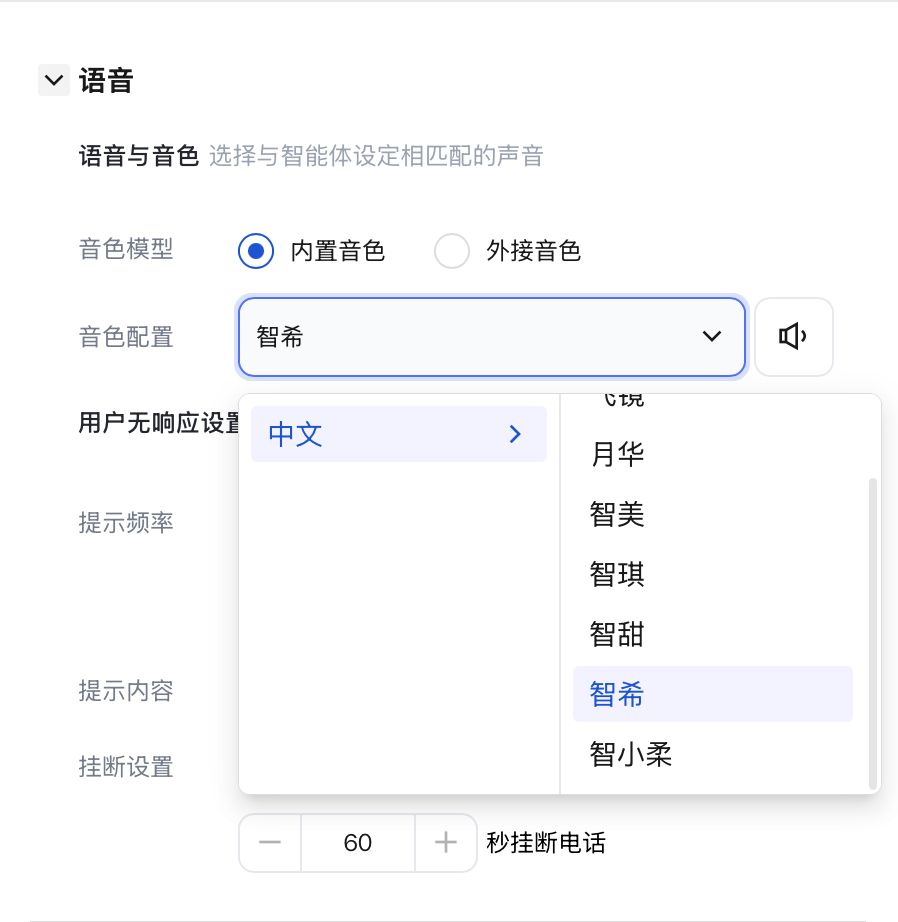Screen dimensions: 898x922
Task: Expand the 中文 language category
Action: [x=398, y=434]
